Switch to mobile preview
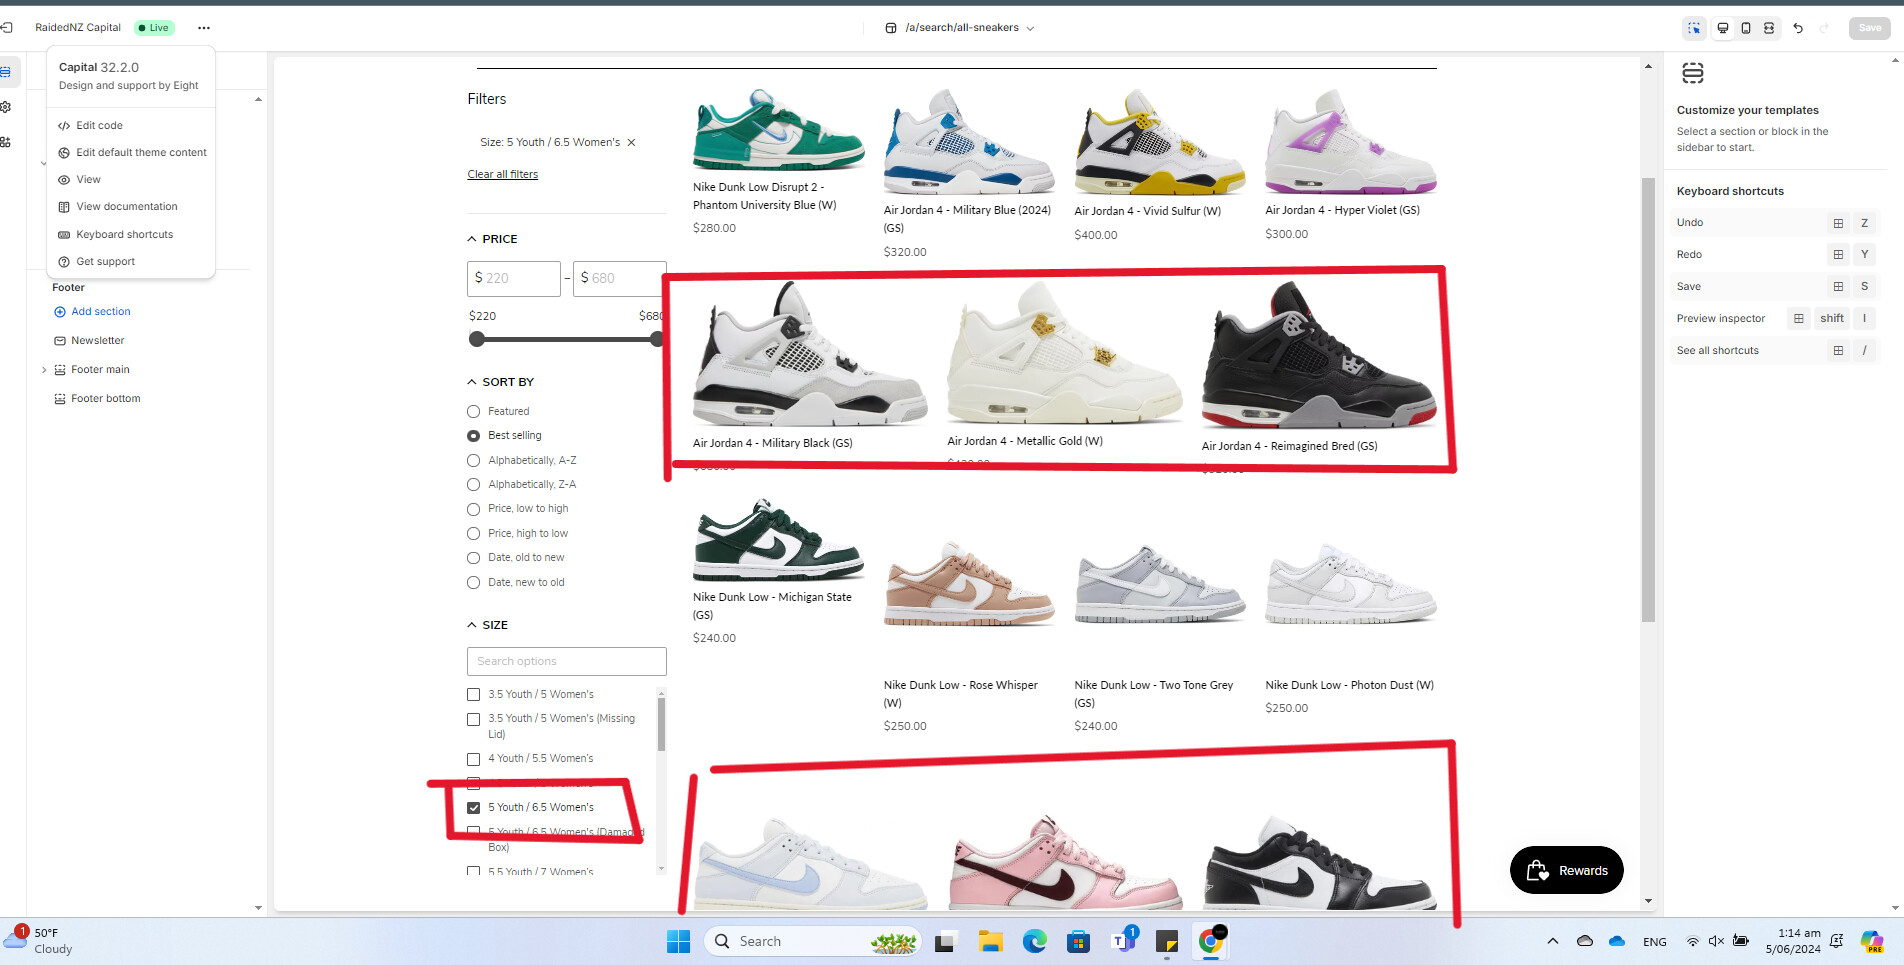Viewport: 1904px width, 965px height. (x=1746, y=28)
